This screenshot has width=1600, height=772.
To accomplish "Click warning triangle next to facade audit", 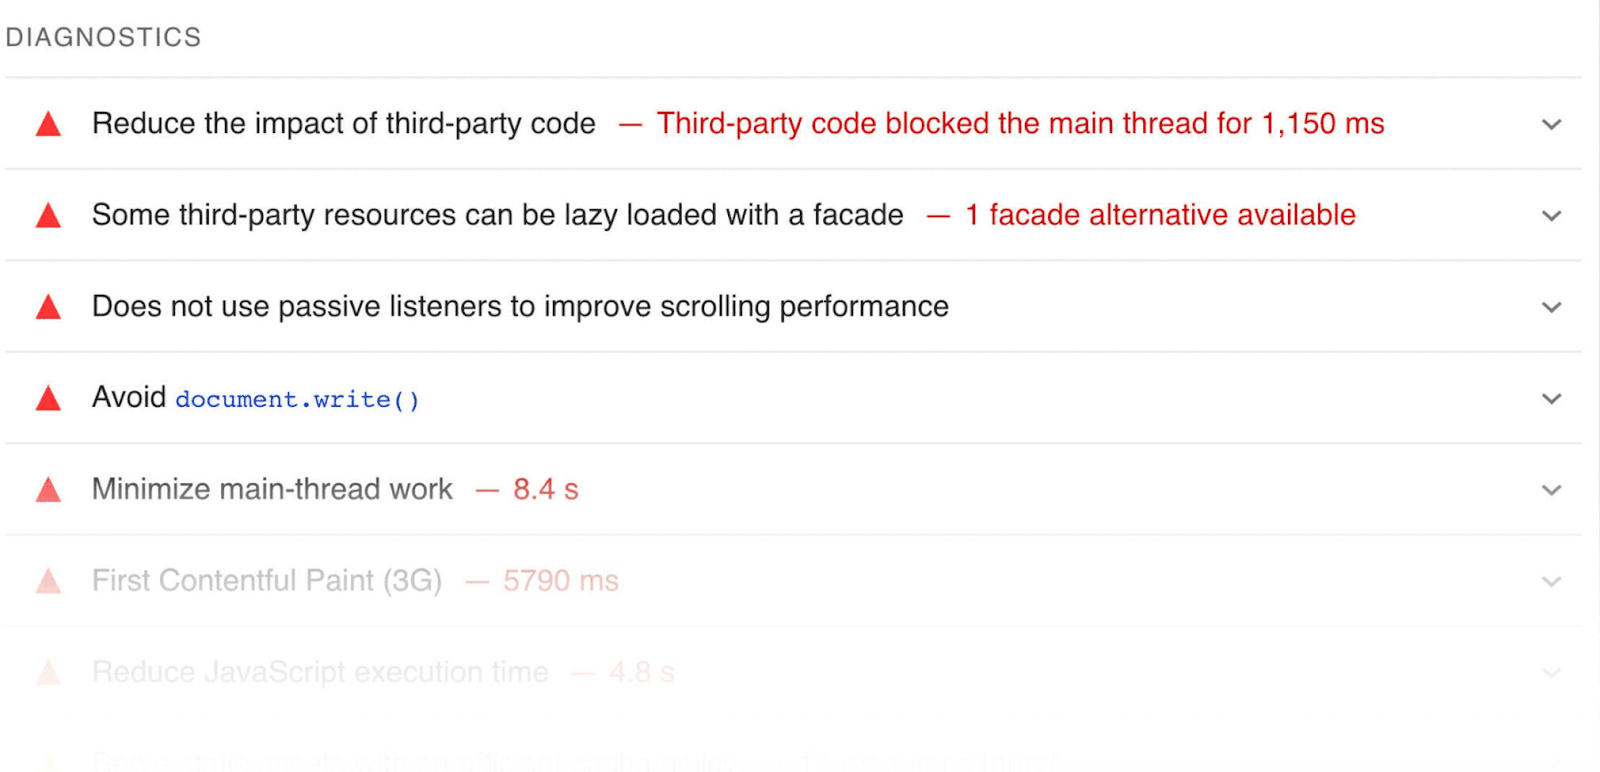I will (48, 216).
